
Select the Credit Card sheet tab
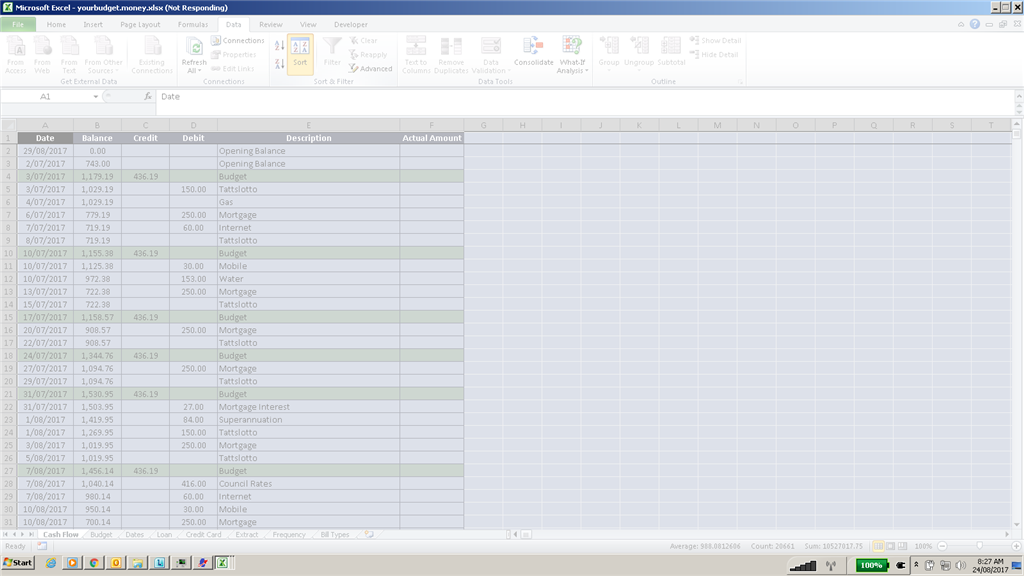[203, 535]
